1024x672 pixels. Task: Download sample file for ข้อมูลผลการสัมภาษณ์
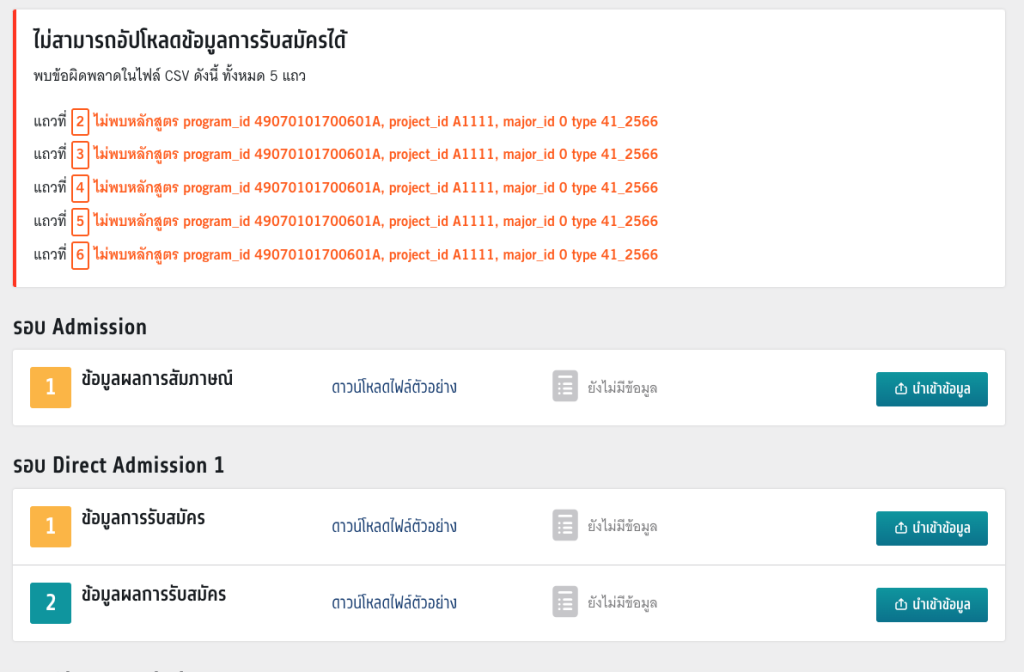(x=394, y=387)
